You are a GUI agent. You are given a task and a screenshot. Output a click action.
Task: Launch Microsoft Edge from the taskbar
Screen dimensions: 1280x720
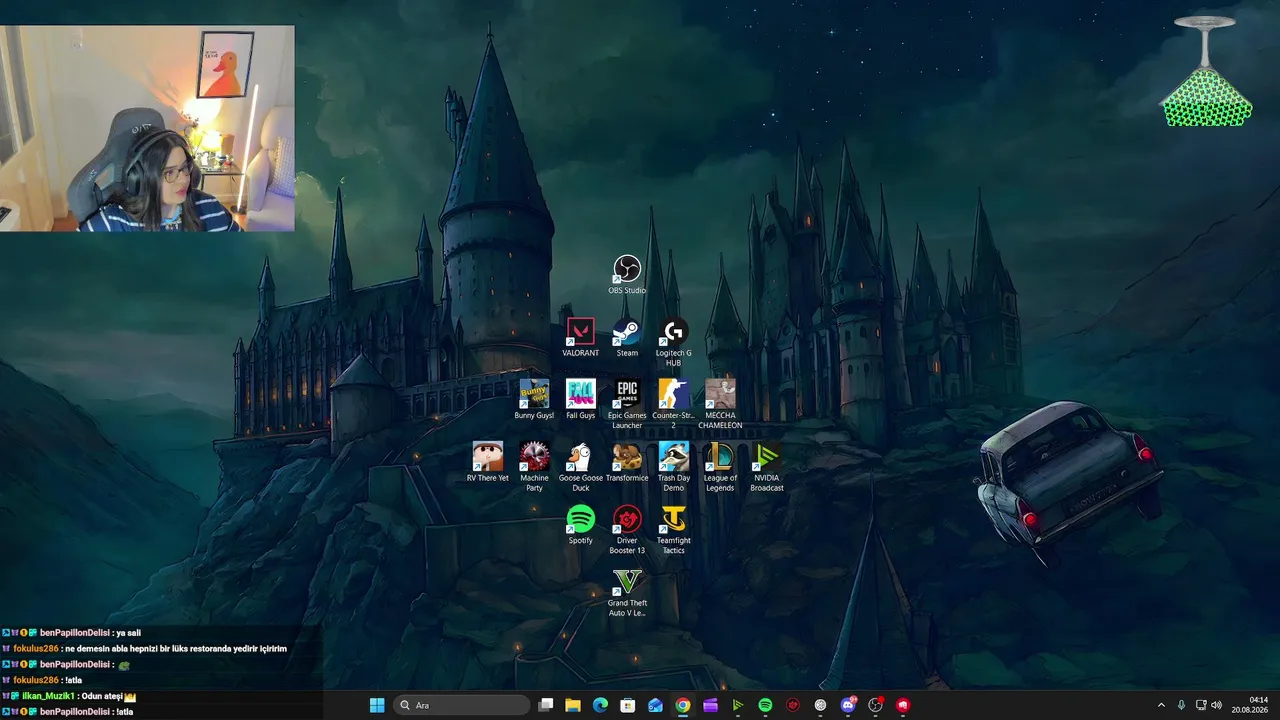pos(600,705)
